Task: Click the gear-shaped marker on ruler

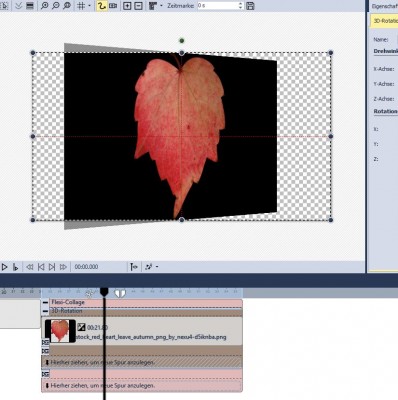Action: coord(89,294)
